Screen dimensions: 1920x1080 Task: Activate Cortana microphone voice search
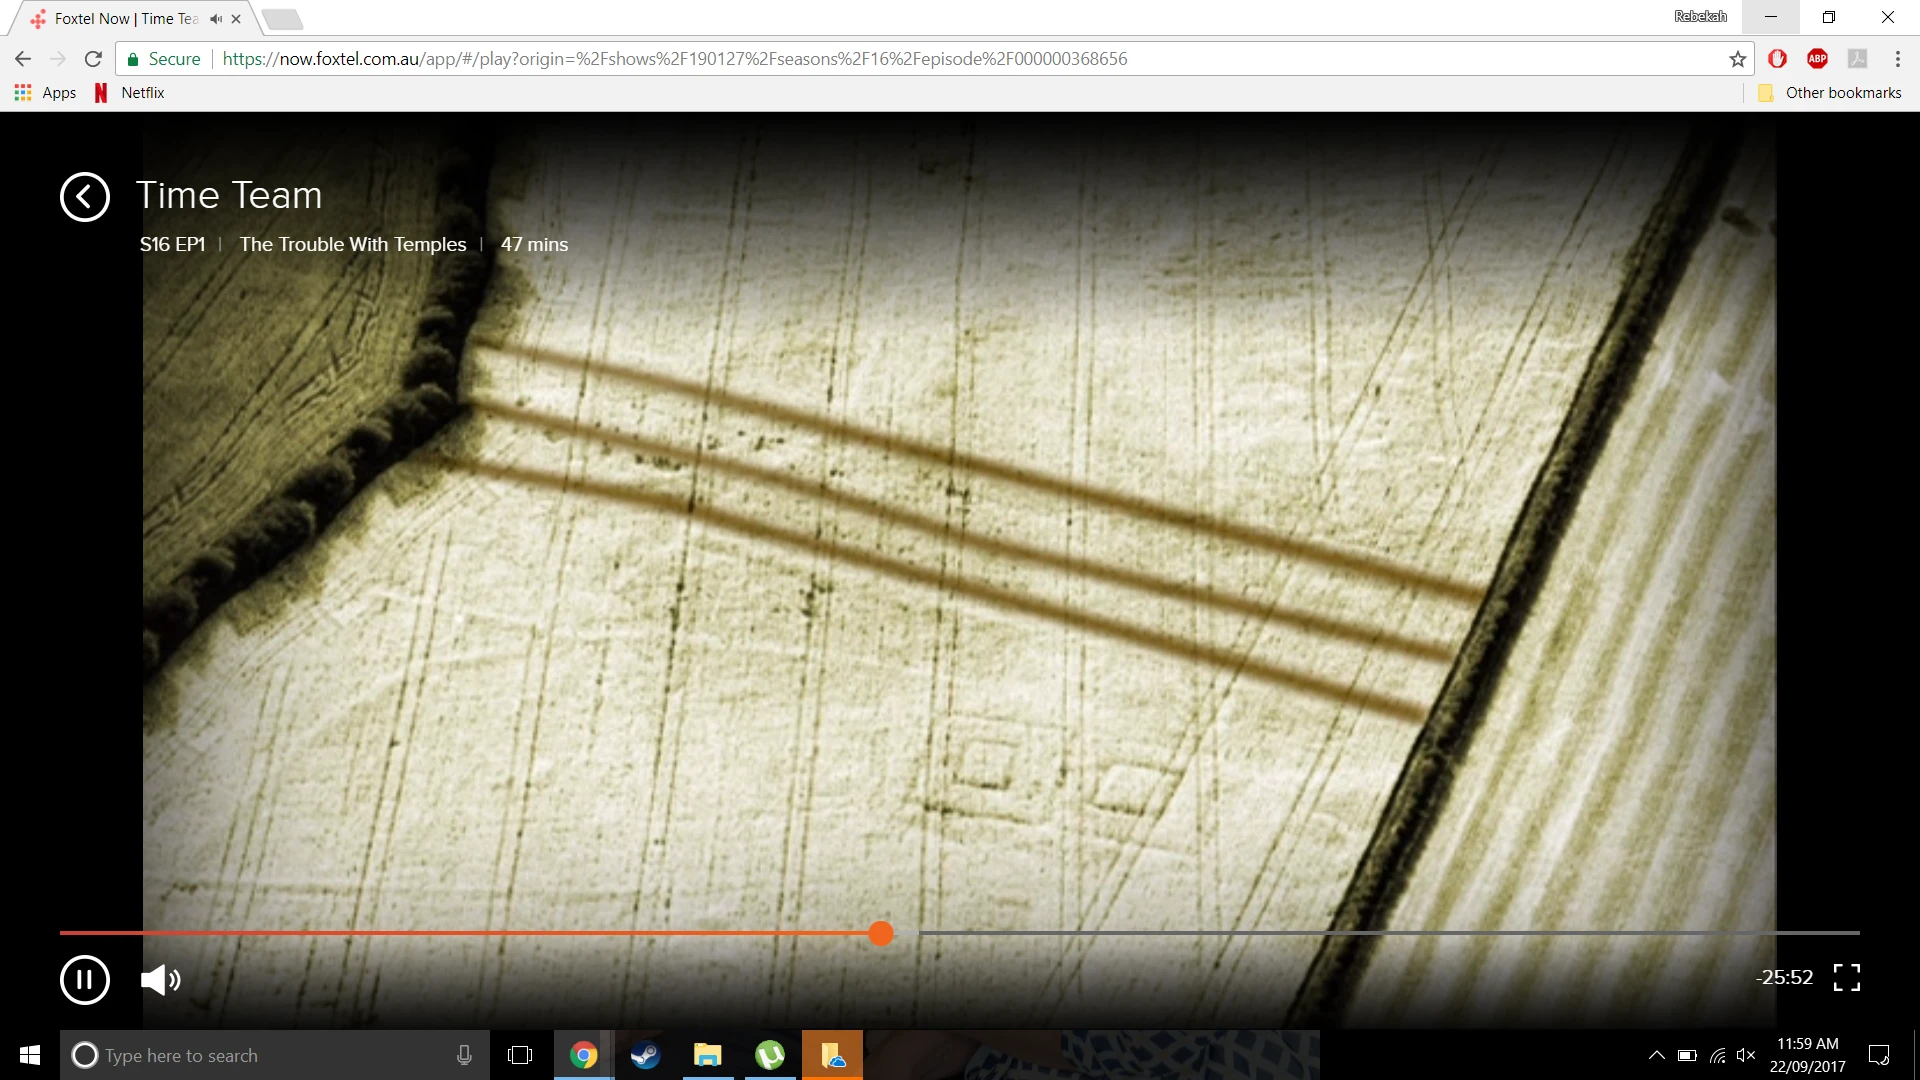[464, 1055]
